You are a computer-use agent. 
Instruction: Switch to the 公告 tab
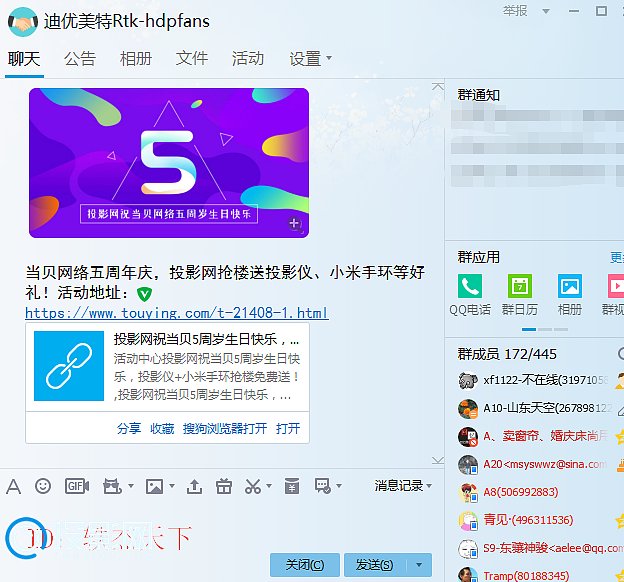coord(80,59)
